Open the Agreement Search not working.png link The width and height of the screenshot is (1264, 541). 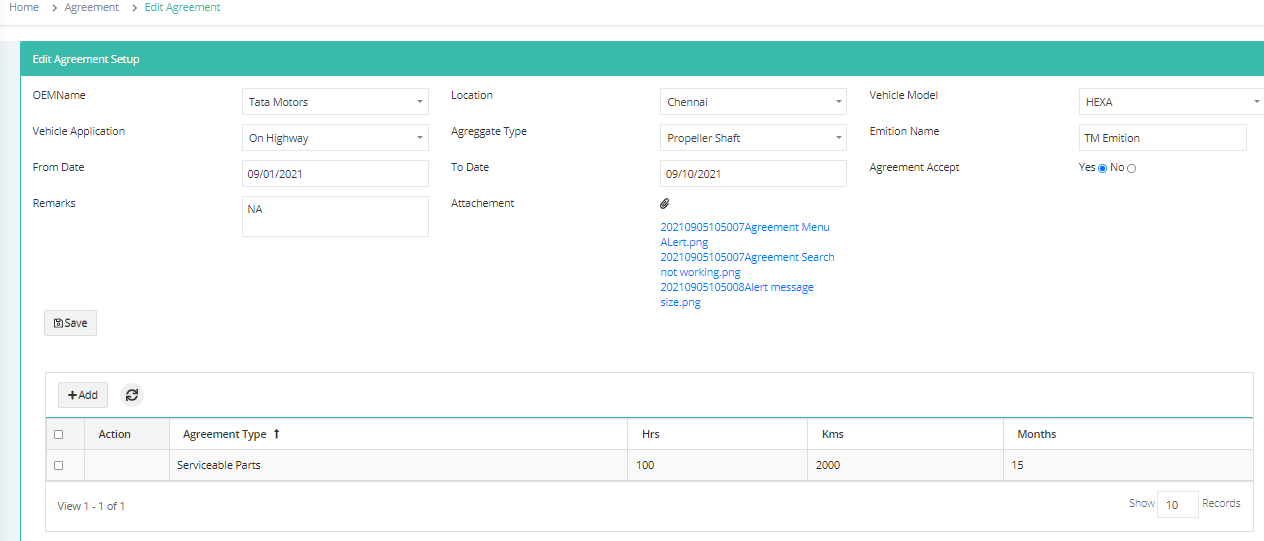(747, 265)
